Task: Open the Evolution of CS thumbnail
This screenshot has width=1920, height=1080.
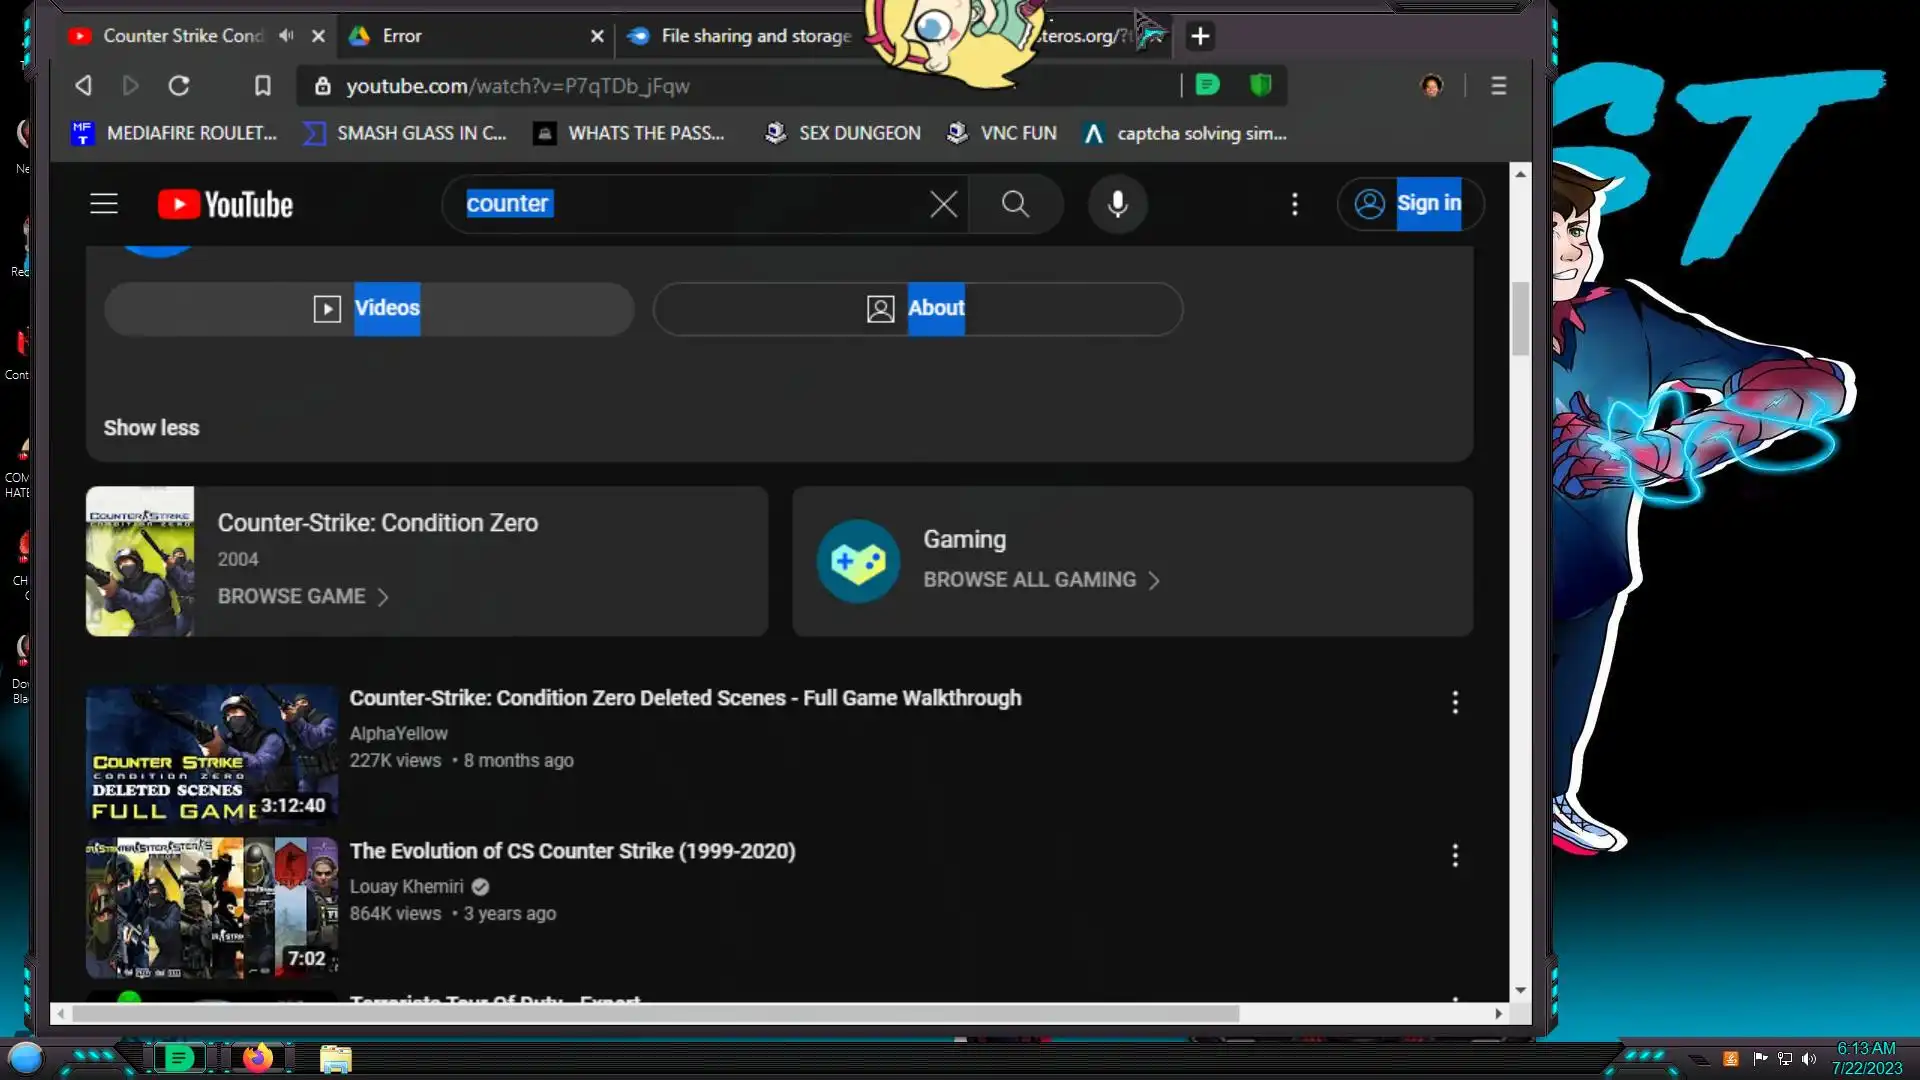Action: pyautogui.click(x=211, y=907)
